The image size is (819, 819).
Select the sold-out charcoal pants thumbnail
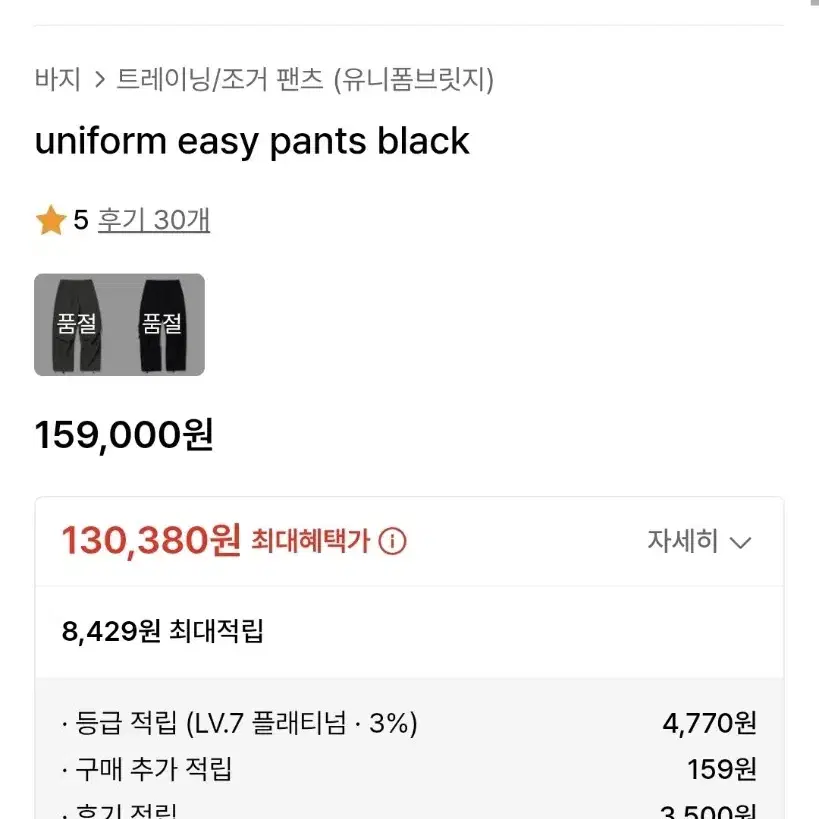click(77, 324)
